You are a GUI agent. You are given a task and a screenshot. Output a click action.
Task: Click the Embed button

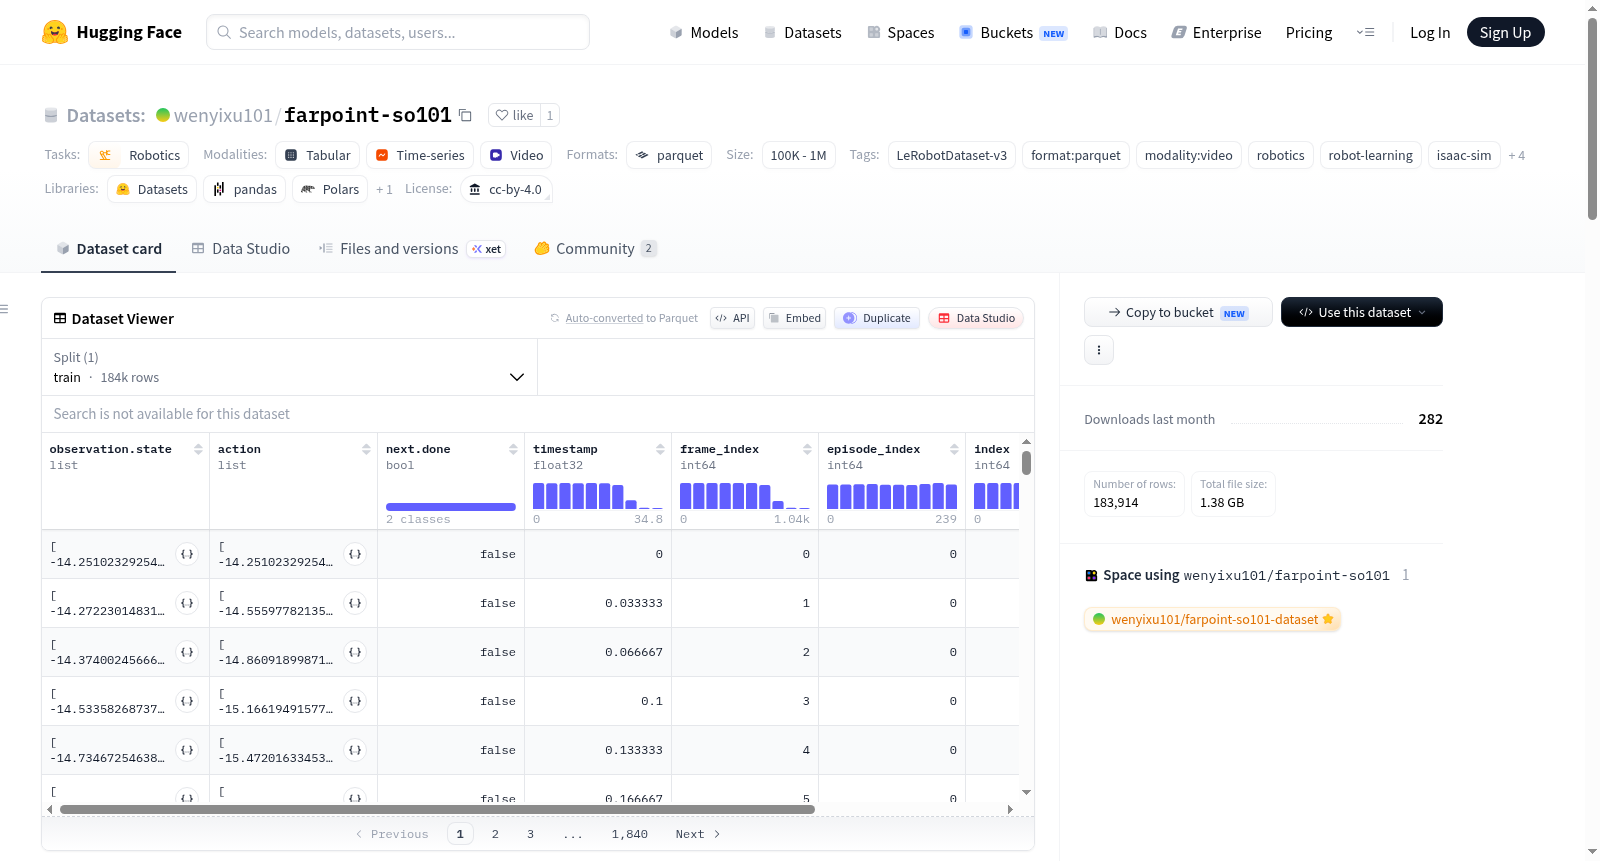[794, 318]
